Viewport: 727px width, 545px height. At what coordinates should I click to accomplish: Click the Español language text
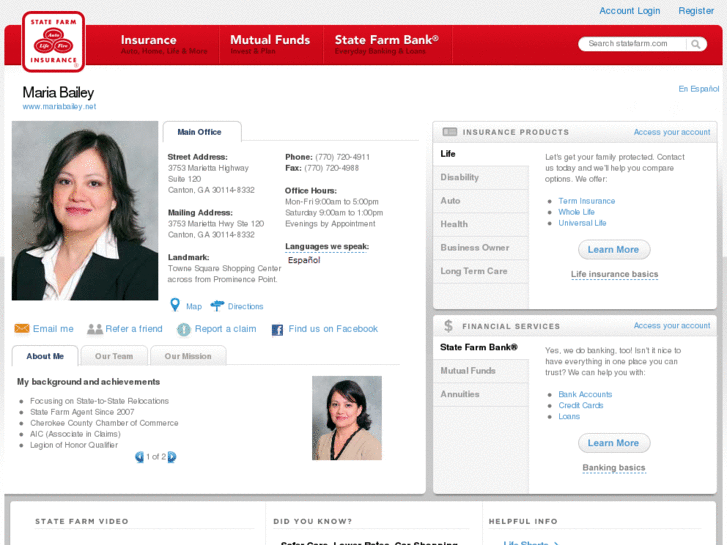pyautogui.click(x=304, y=260)
